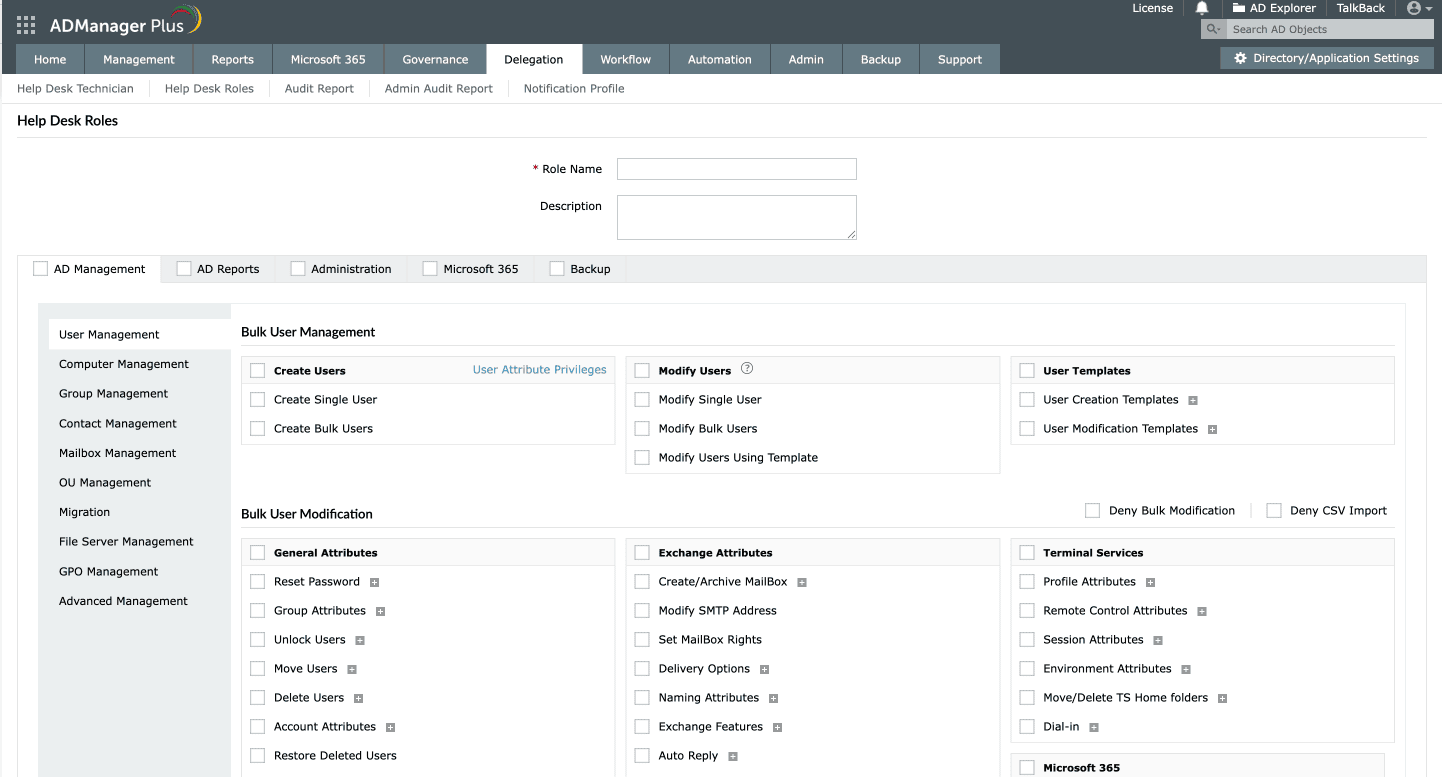The height and width of the screenshot is (777, 1442).
Task: Expand Exchange Features plus icon
Action: pyautogui.click(x=777, y=727)
